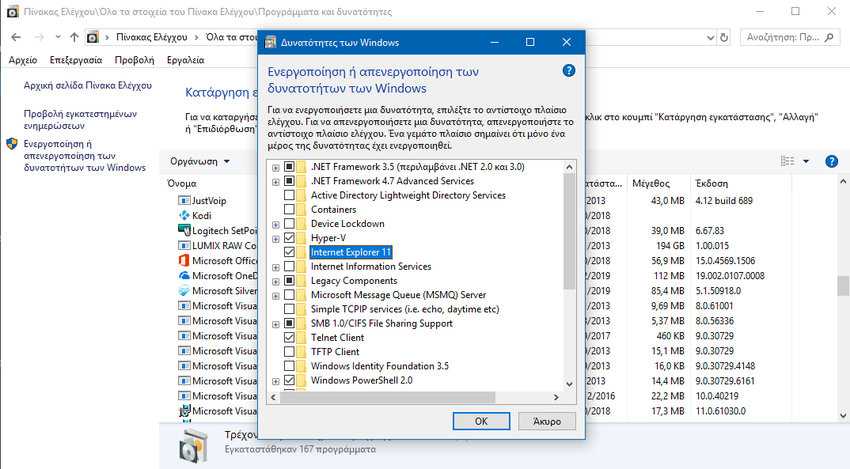Image resolution: width=850 pixels, height=469 pixels.
Task: Expand SMB 1.0/CIFS File Sharing Support node
Action: [275, 324]
